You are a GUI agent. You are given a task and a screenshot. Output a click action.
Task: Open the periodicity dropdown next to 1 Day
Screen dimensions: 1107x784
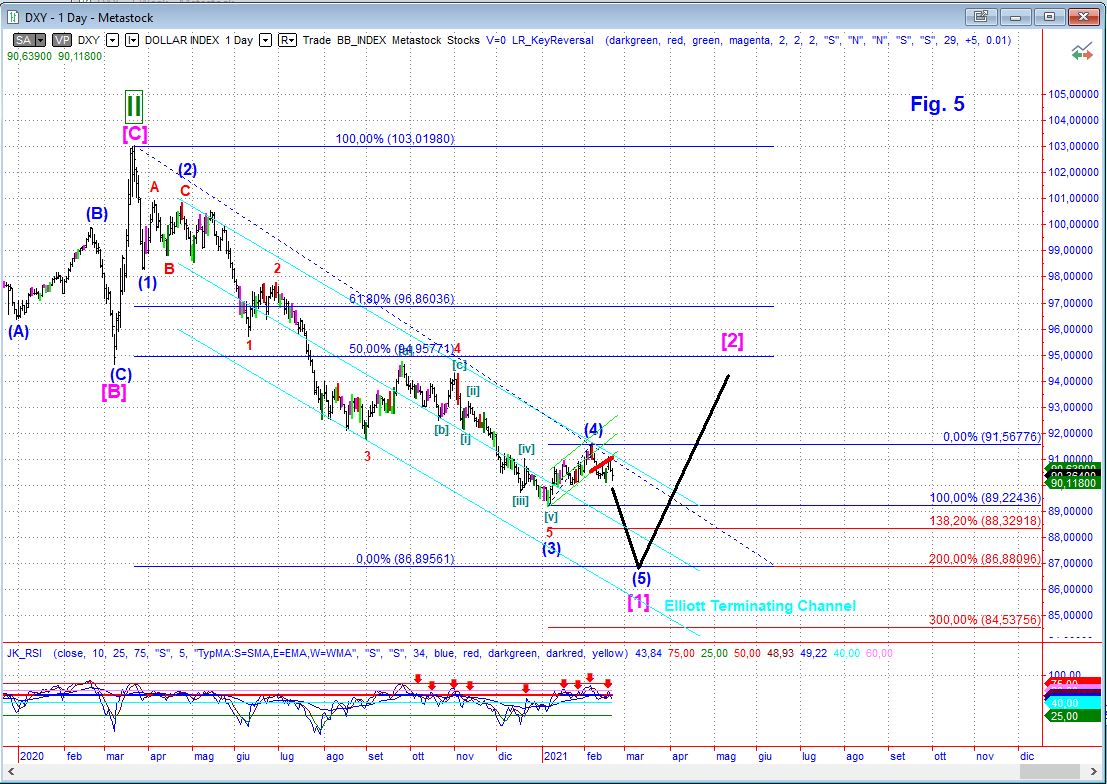[x=265, y=40]
